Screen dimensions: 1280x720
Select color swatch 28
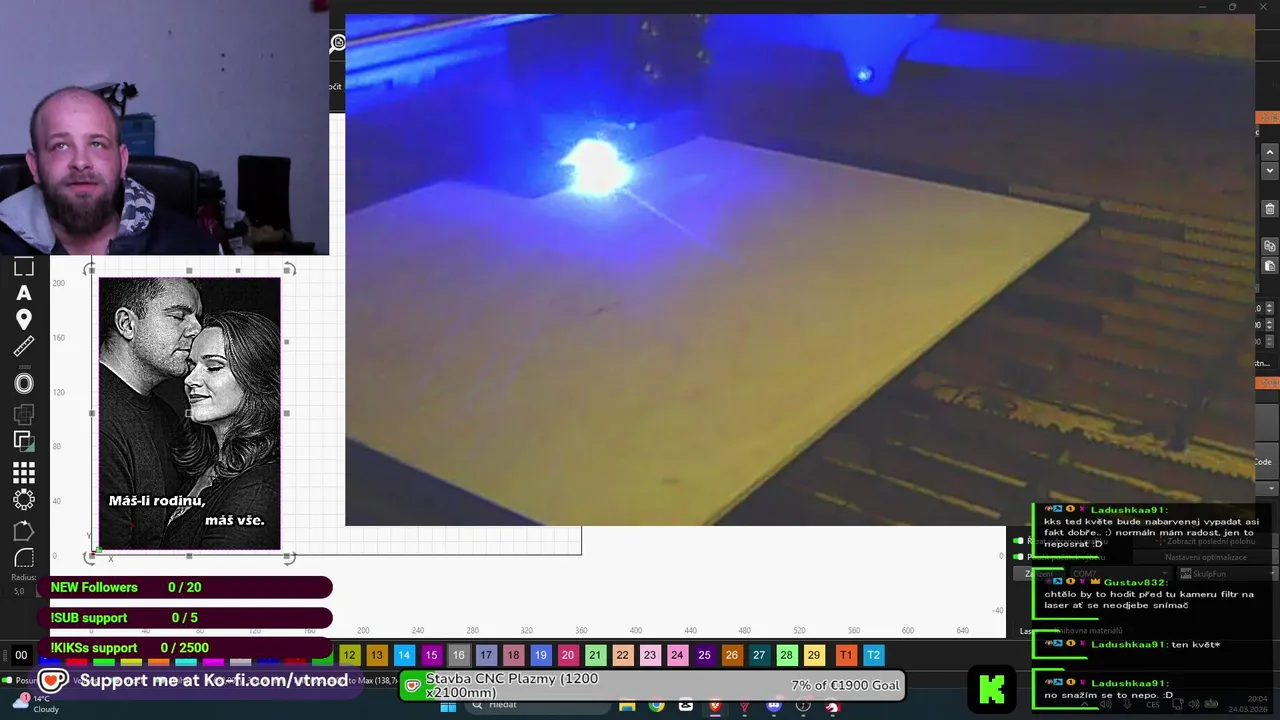[x=786, y=655]
